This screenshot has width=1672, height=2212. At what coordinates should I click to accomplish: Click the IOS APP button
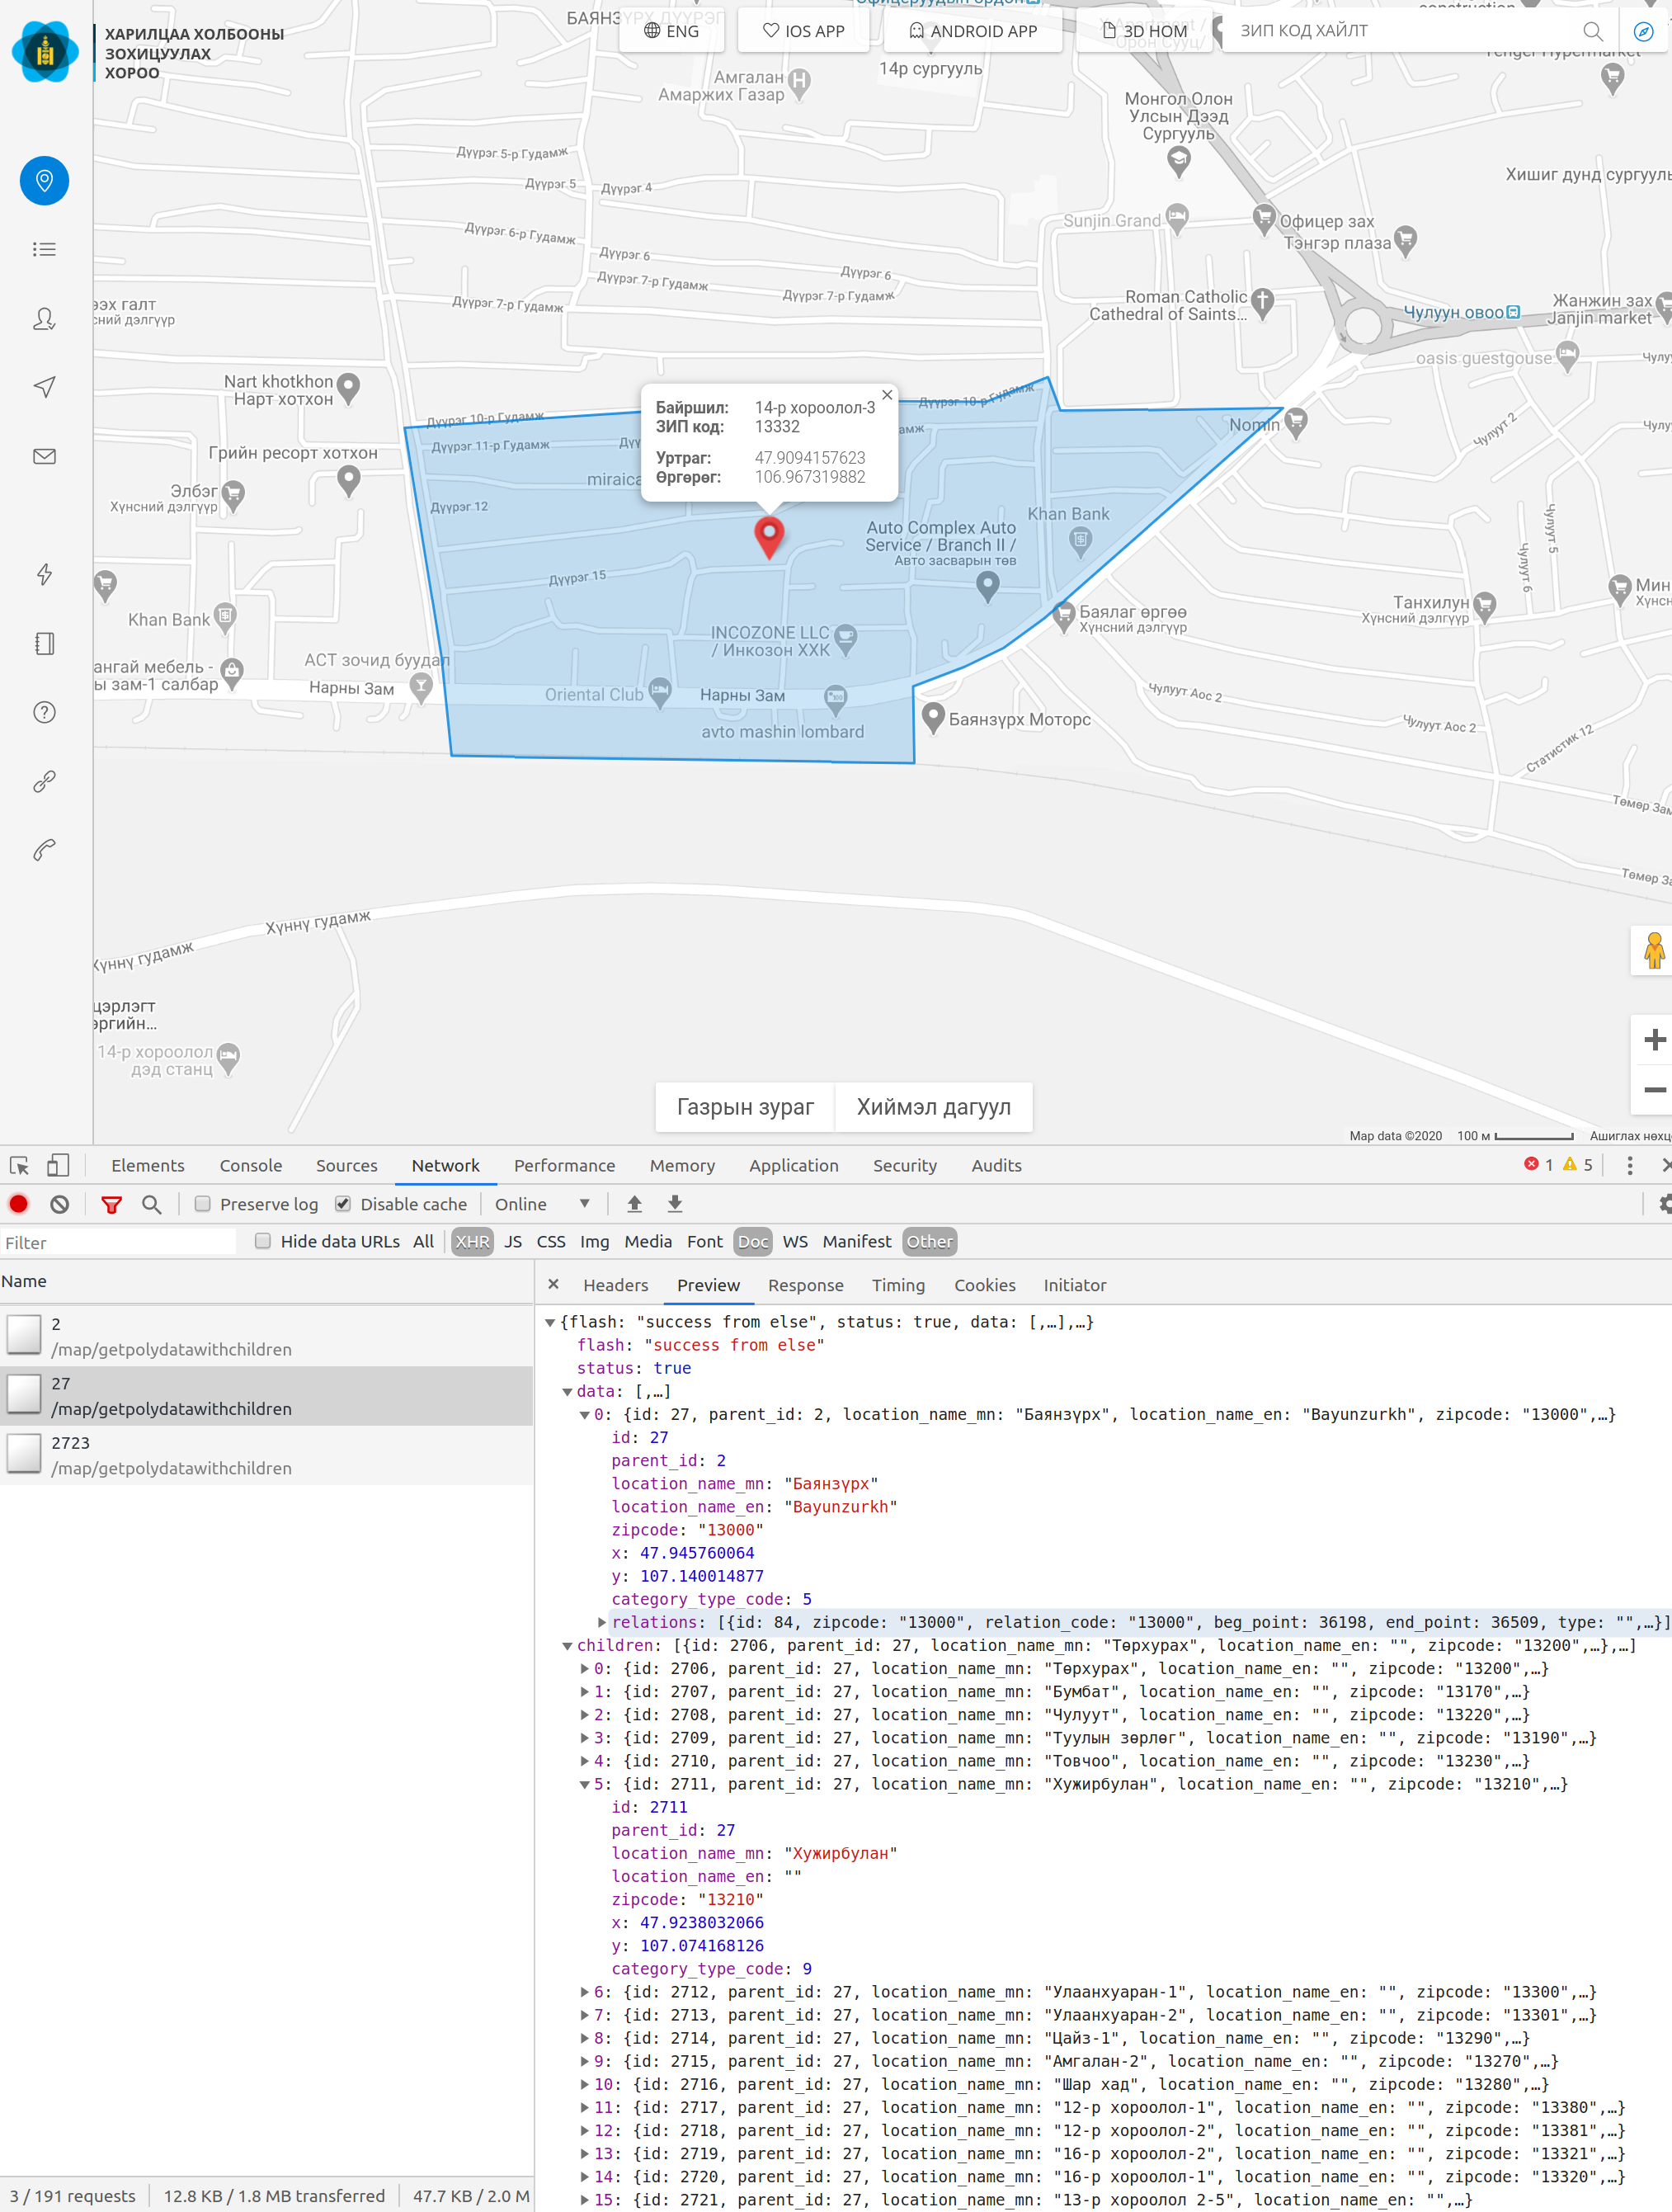(x=804, y=31)
